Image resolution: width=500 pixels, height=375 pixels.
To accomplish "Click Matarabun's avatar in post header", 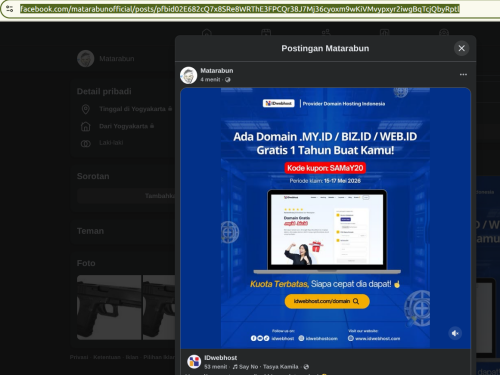I will click(188, 75).
